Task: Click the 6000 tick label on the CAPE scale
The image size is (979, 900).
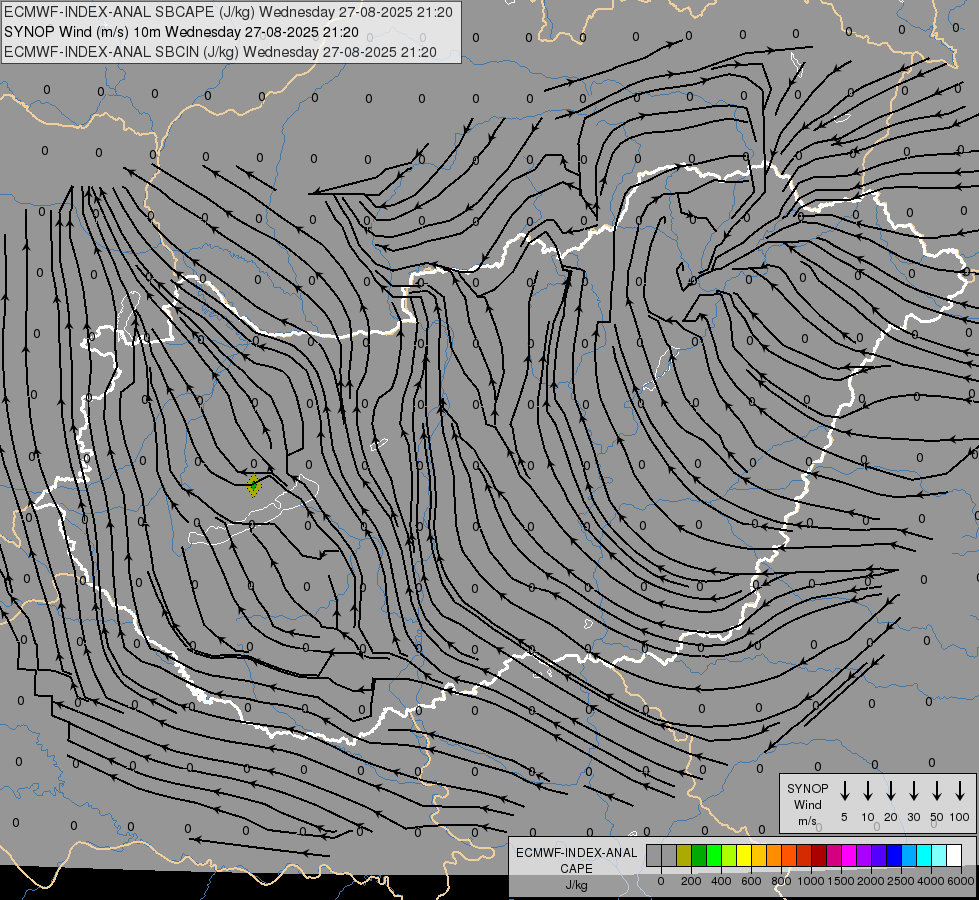Action: coord(961,881)
